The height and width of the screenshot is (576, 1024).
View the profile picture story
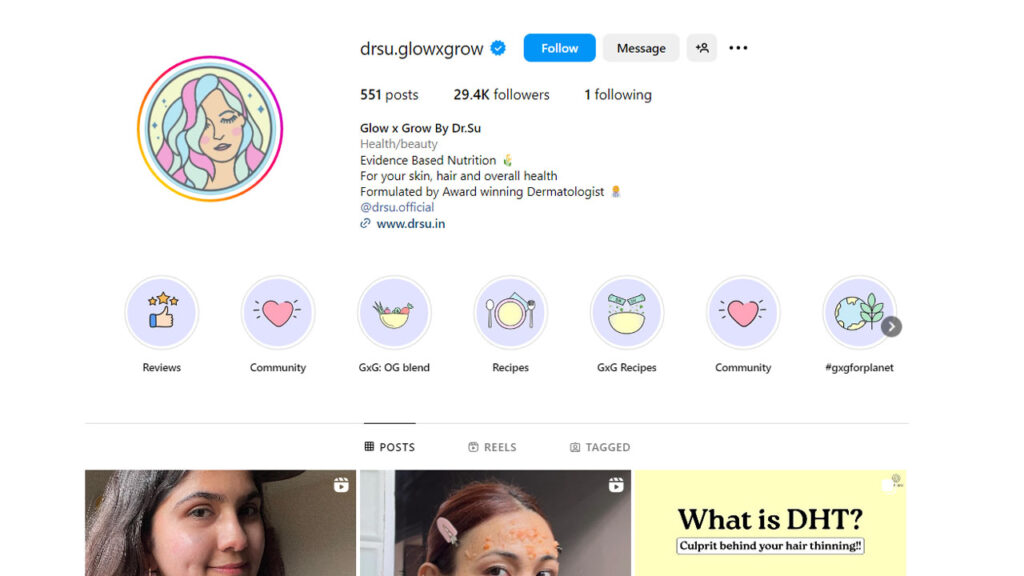point(210,129)
